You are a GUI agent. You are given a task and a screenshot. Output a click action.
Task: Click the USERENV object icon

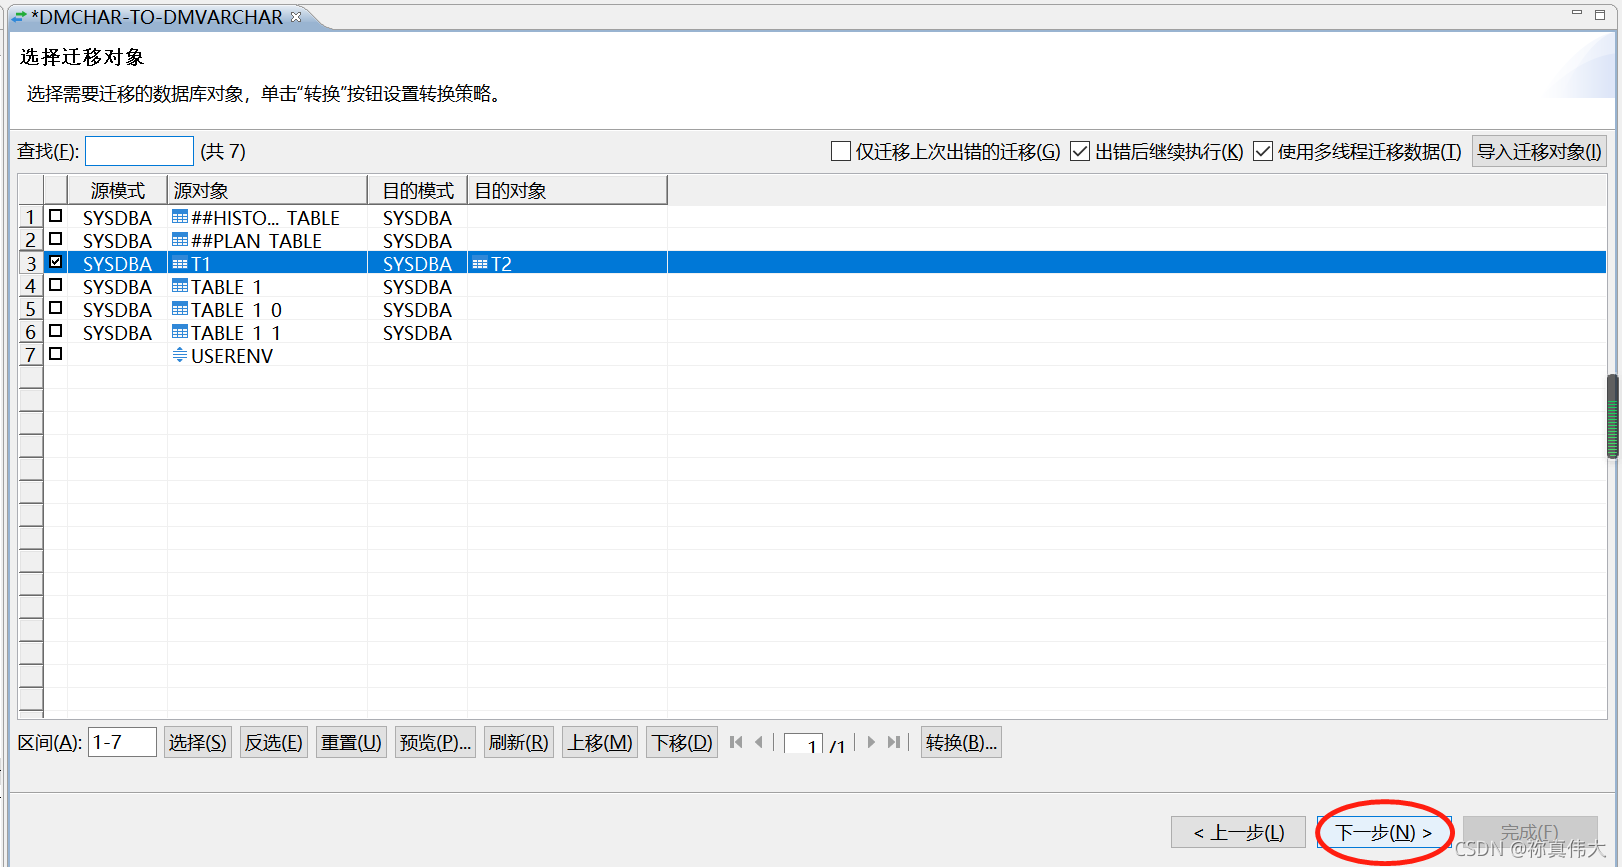point(180,355)
